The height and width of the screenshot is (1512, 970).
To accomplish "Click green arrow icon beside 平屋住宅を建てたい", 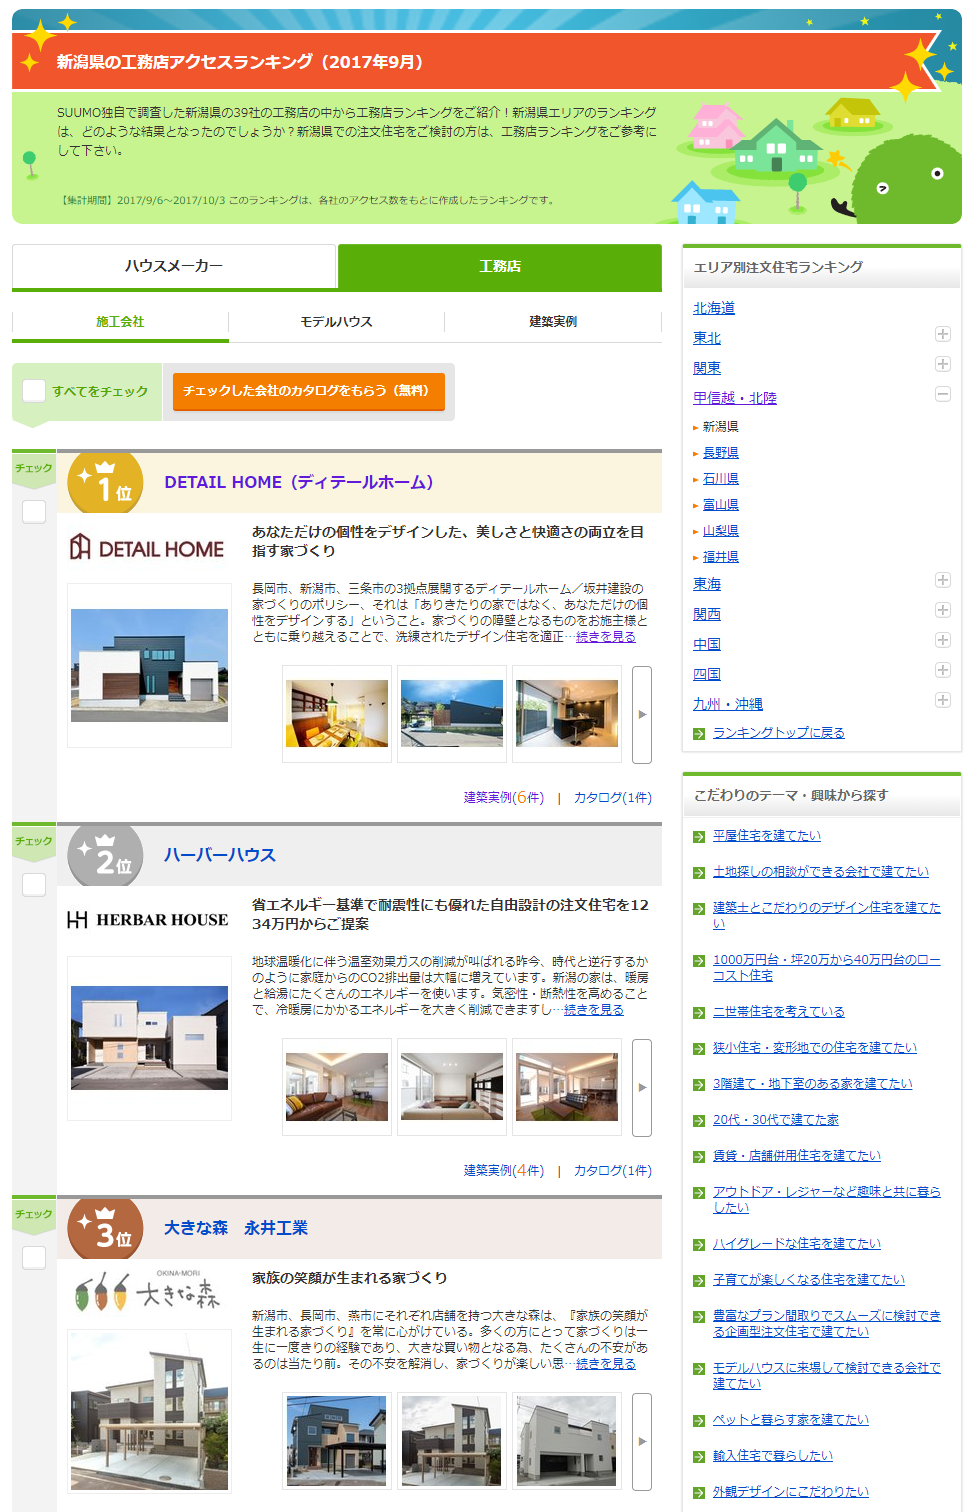I will [700, 837].
